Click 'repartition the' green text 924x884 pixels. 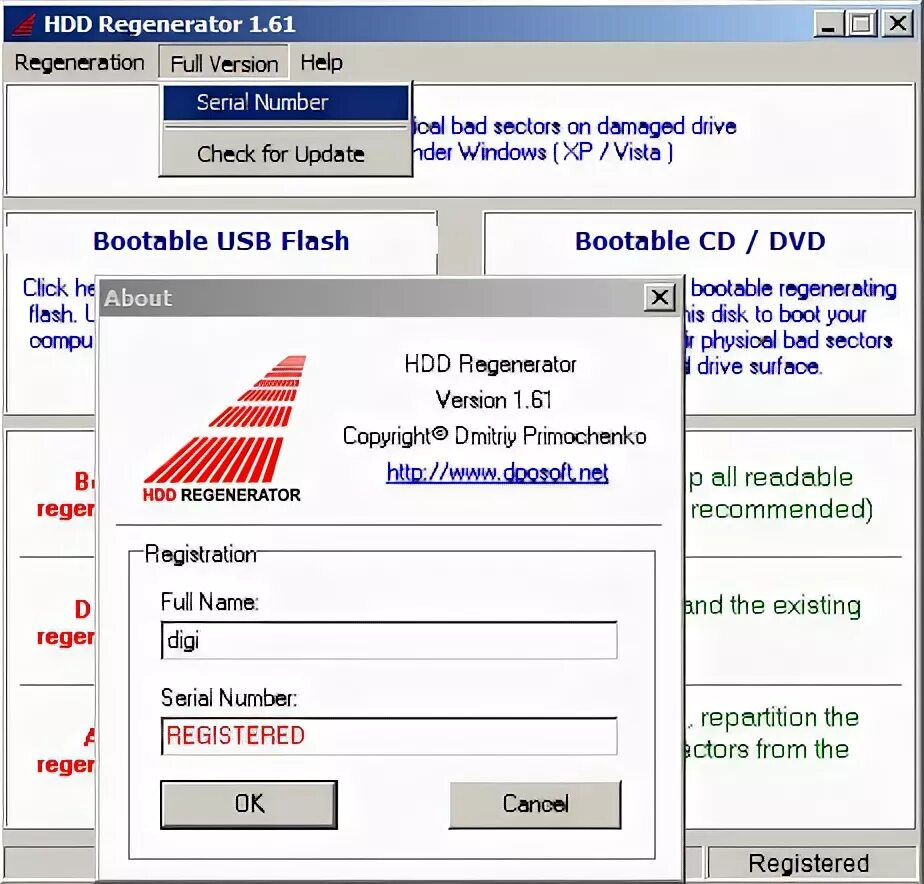tap(780, 718)
